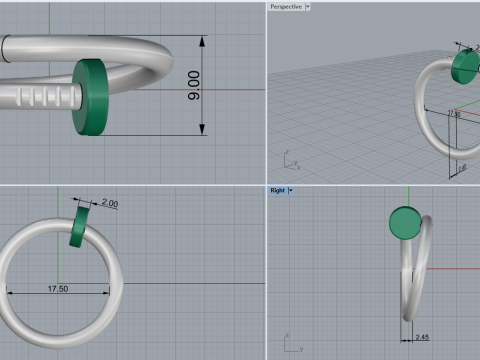The height and width of the screenshot is (360, 480).
Task: Click the upper arrowhead of the 9.00 dimension
Action: 202,41
